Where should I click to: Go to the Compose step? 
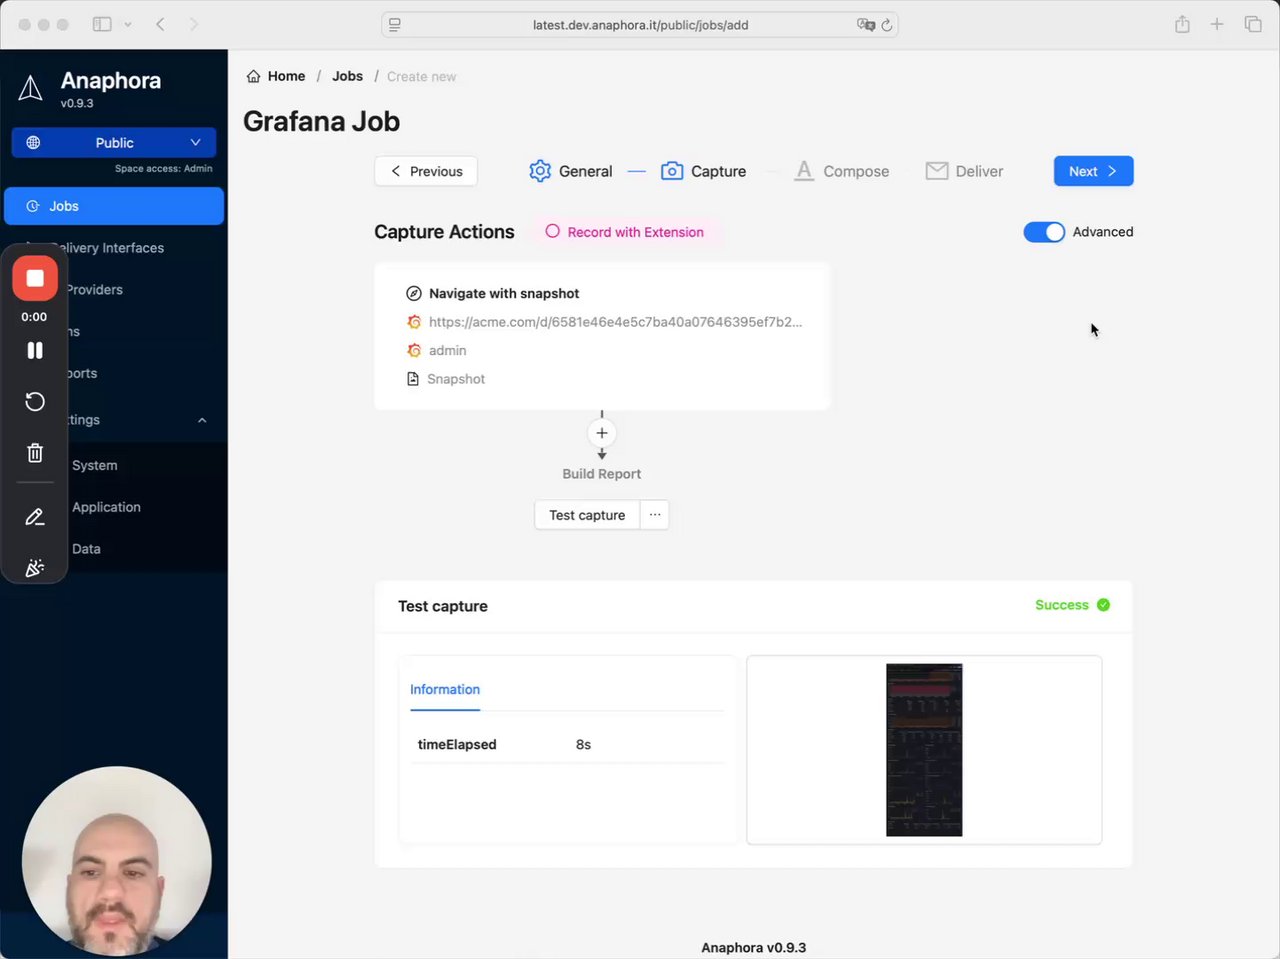[x=841, y=171]
